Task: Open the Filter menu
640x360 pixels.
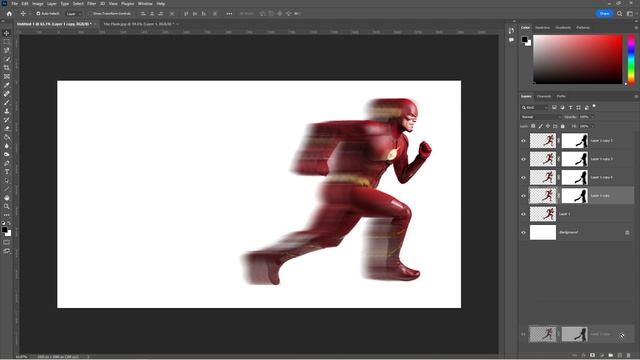Action: (x=91, y=3)
